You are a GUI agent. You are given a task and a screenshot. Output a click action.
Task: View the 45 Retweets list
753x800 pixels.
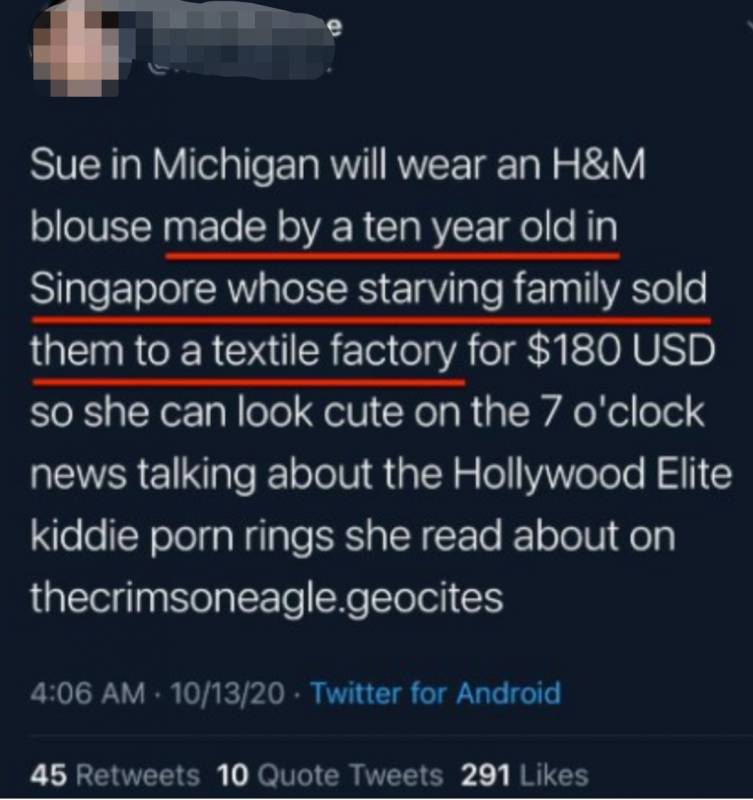point(115,775)
